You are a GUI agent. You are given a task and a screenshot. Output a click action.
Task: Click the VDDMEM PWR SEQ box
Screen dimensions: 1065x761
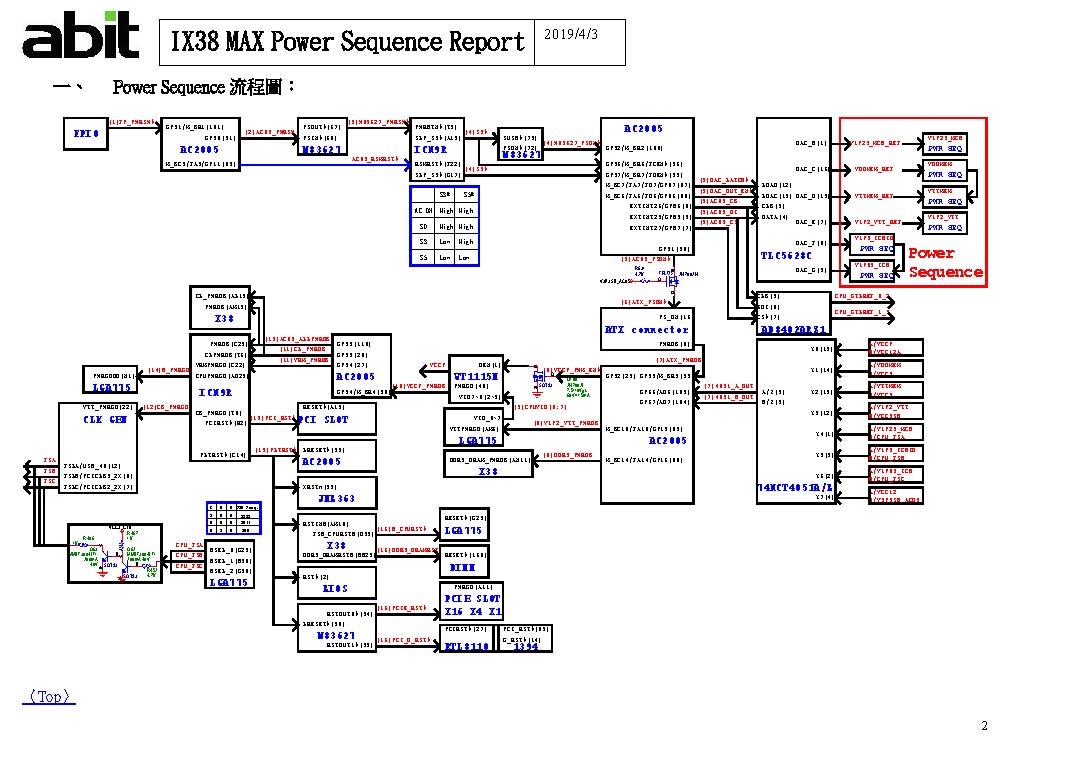click(x=944, y=170)
